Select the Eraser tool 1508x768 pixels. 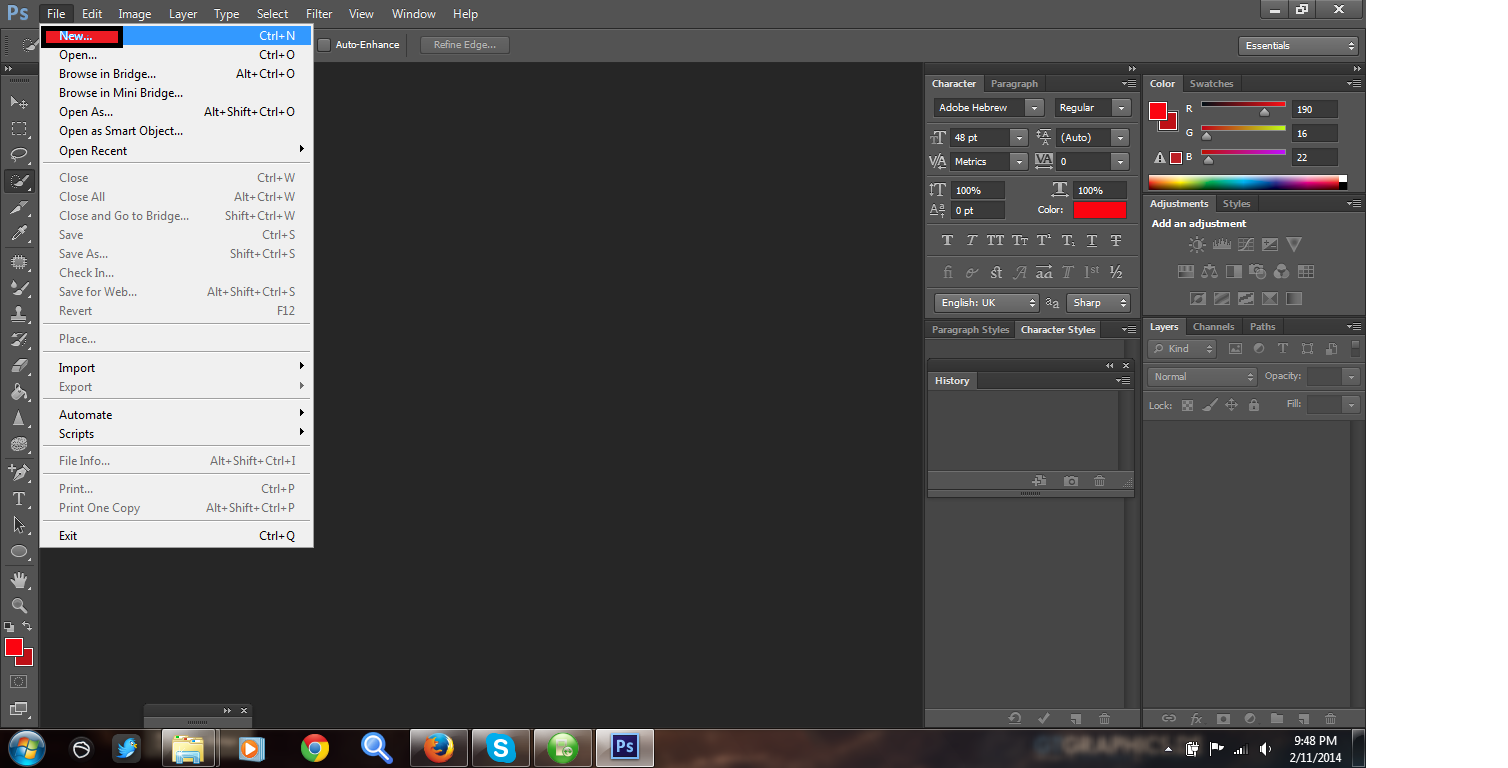(x=19, y=366)
